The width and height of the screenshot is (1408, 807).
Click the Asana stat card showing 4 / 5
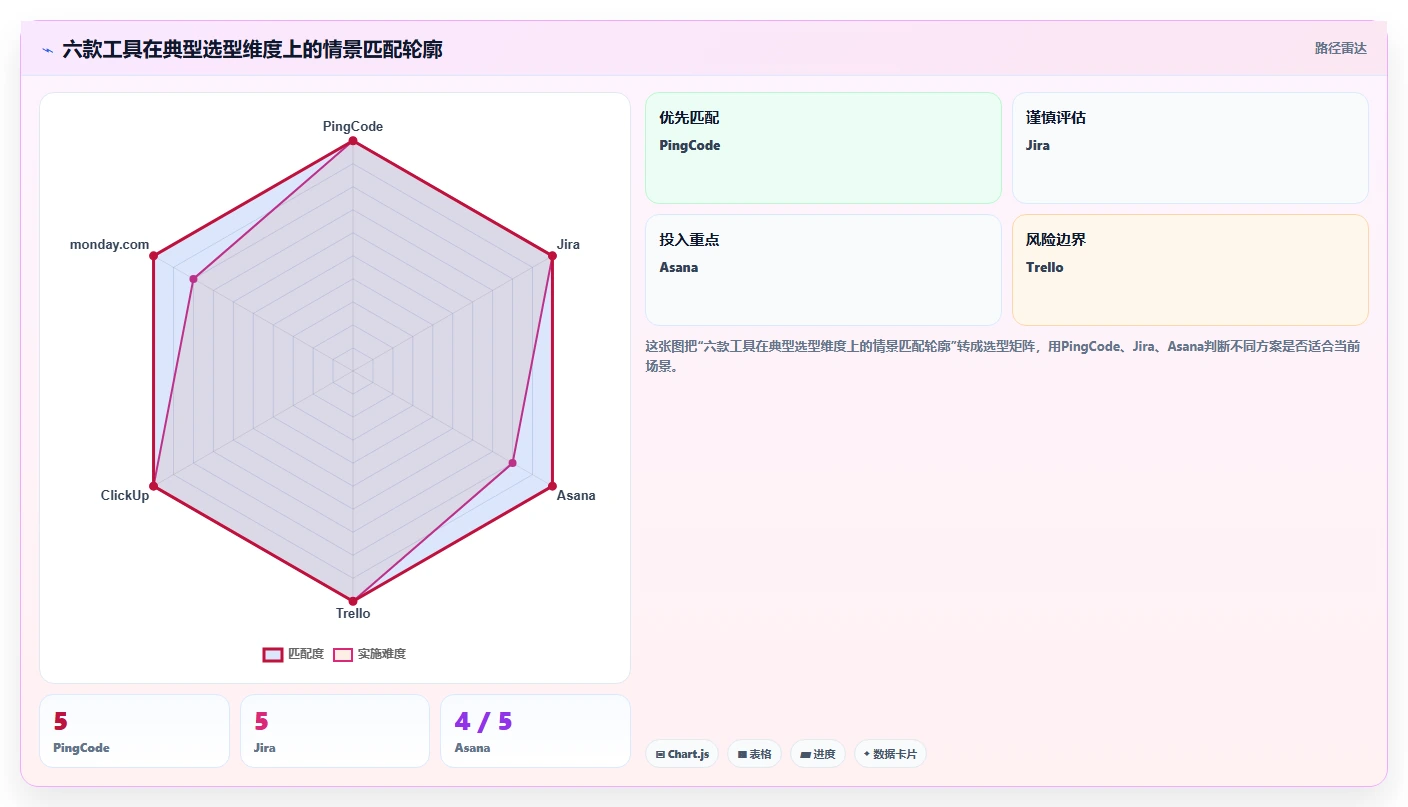coord(535,731)
